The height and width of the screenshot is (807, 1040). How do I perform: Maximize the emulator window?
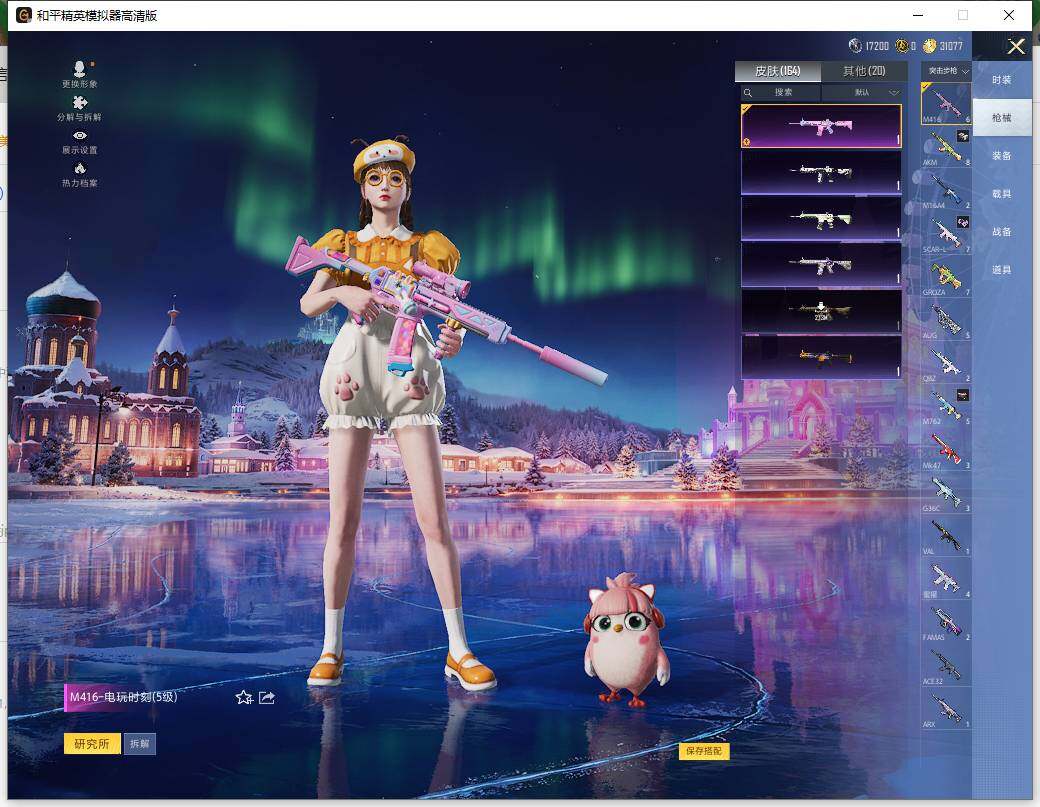coord(962,15)
